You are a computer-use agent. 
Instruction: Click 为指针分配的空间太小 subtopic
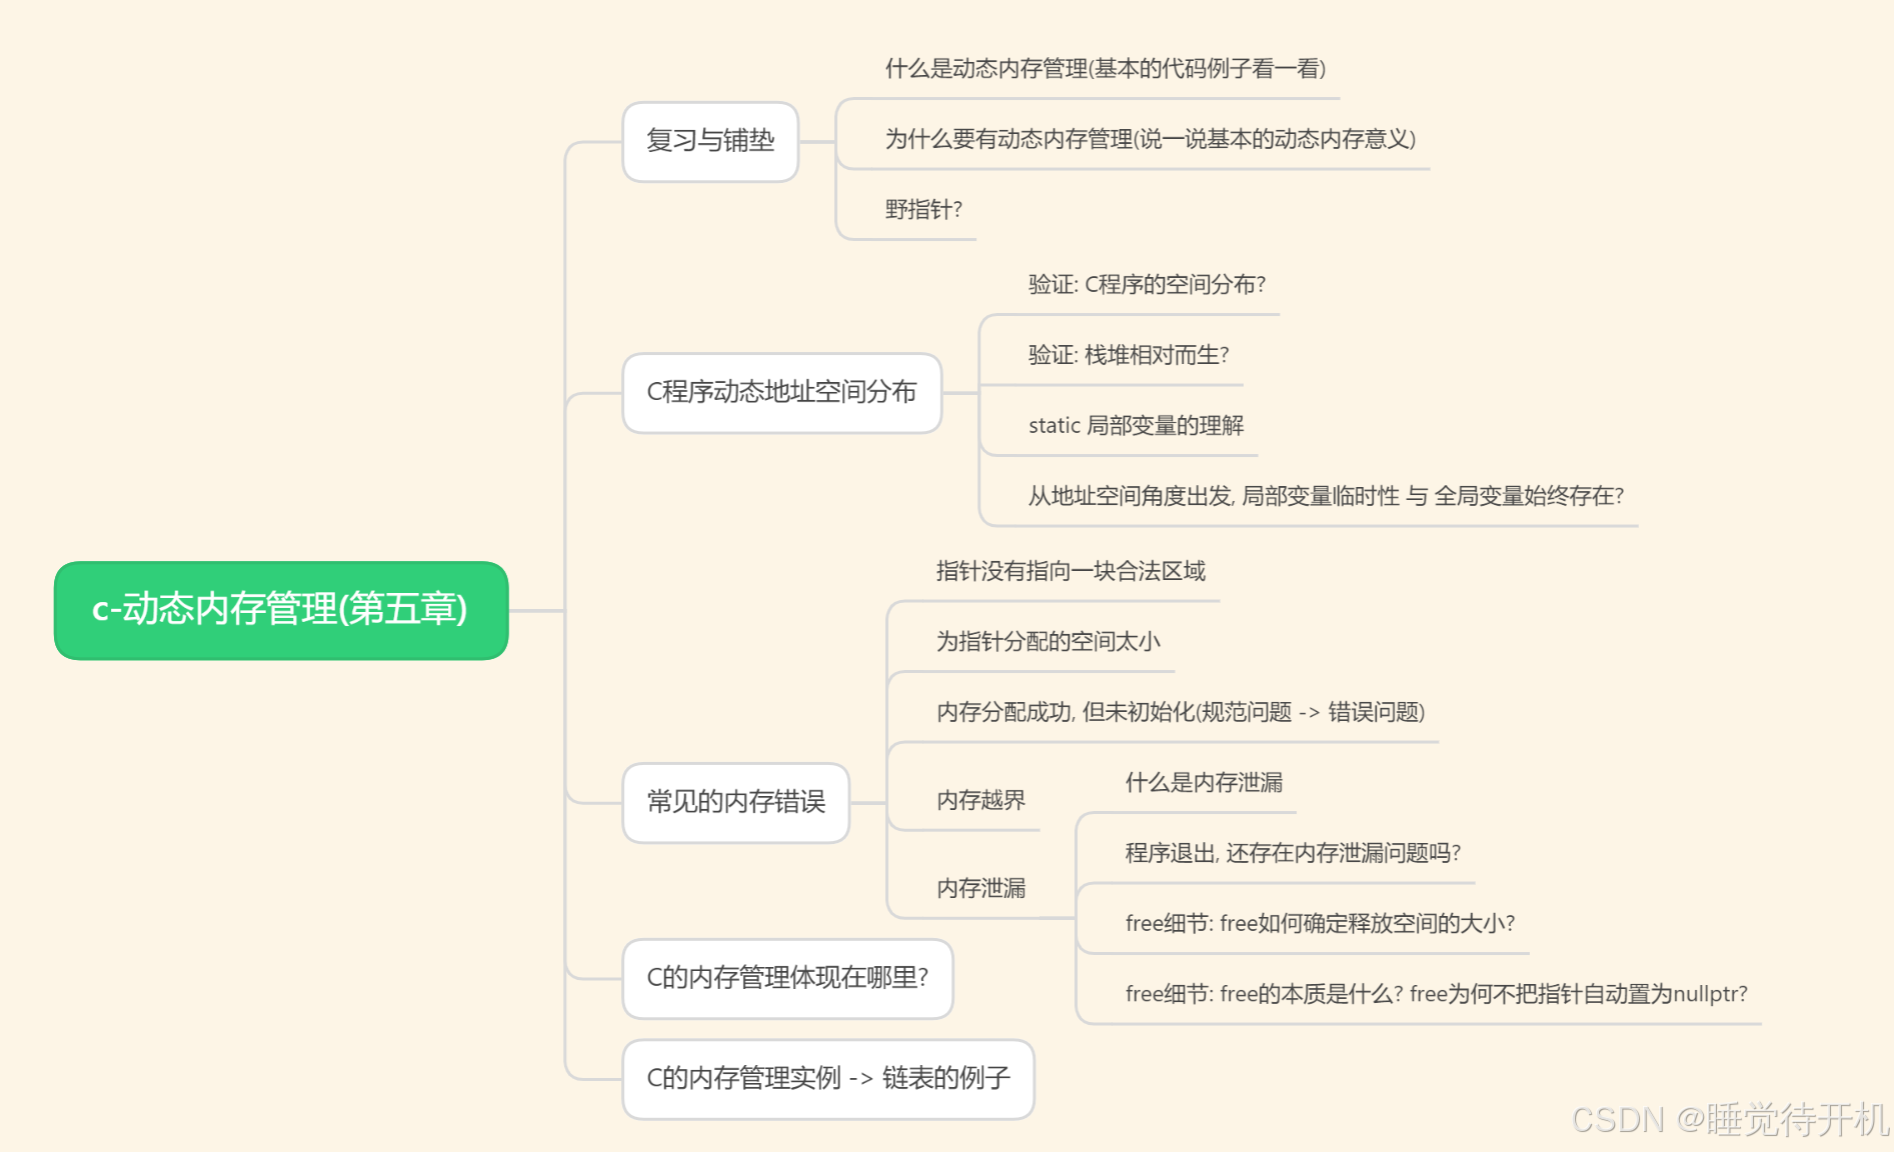tap(1048, 641)
